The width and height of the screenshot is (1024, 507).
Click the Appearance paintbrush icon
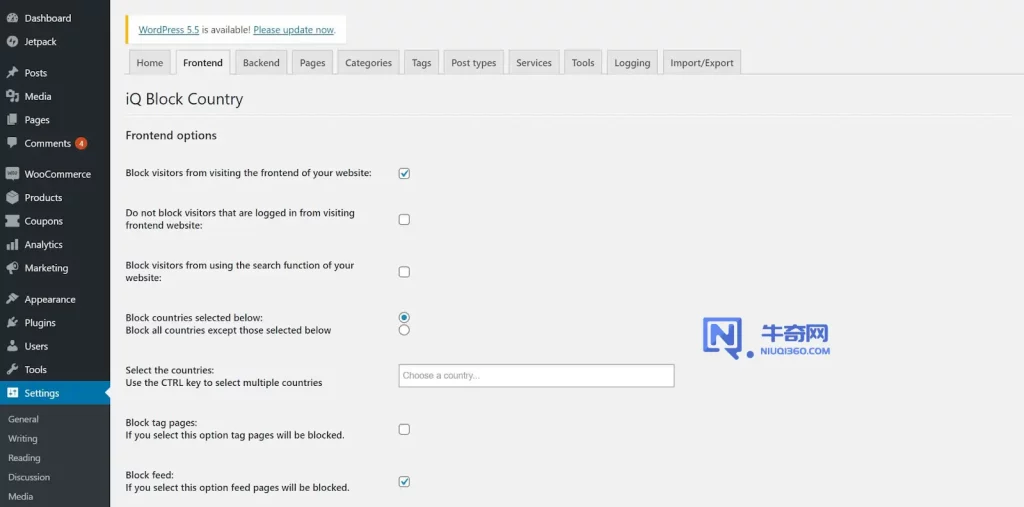12,299
